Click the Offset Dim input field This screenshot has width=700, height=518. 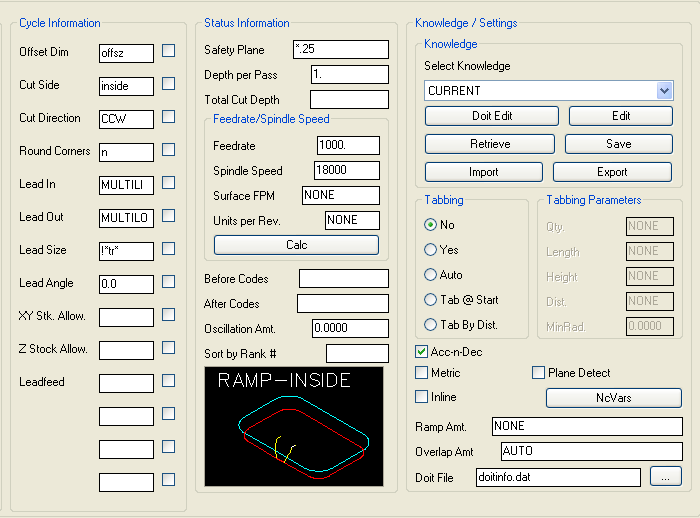click(x=126, y=53)
